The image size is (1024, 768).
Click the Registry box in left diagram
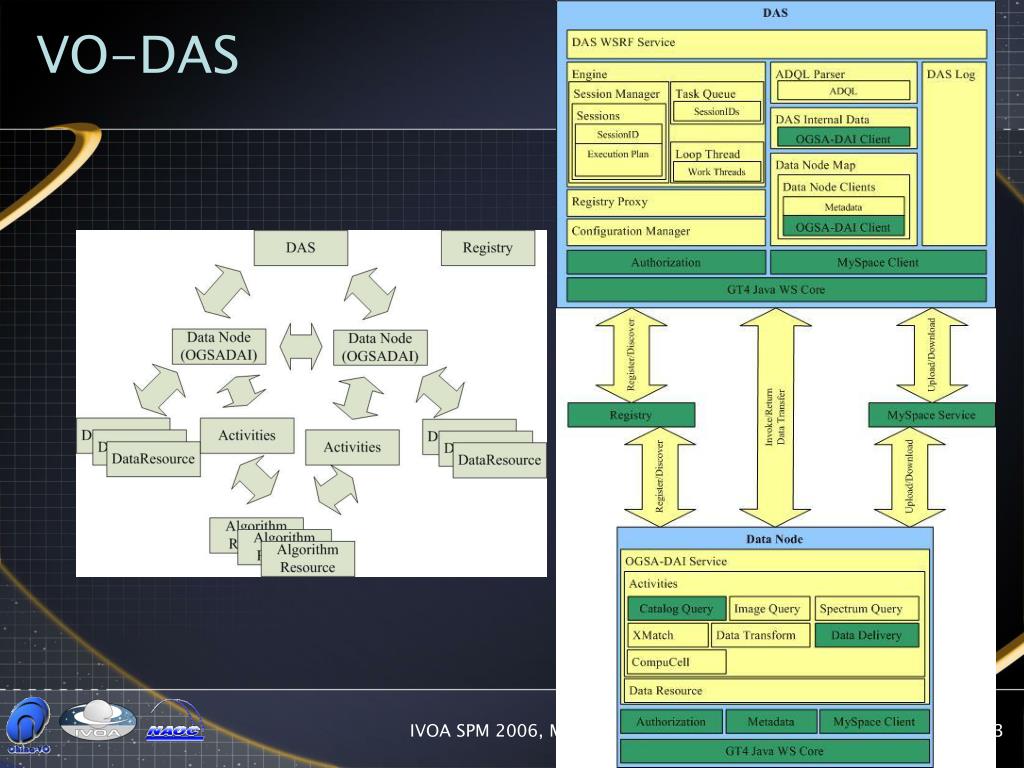488,248
